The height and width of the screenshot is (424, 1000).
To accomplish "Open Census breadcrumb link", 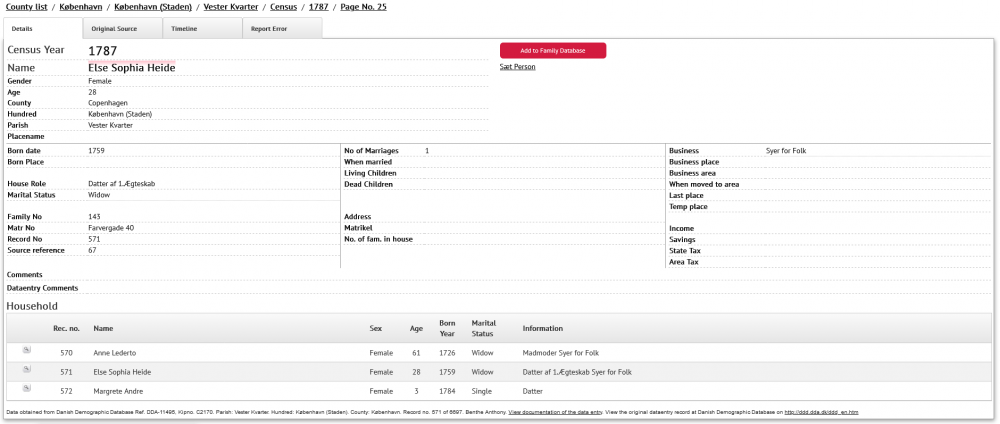I will [x=283, y=7].
